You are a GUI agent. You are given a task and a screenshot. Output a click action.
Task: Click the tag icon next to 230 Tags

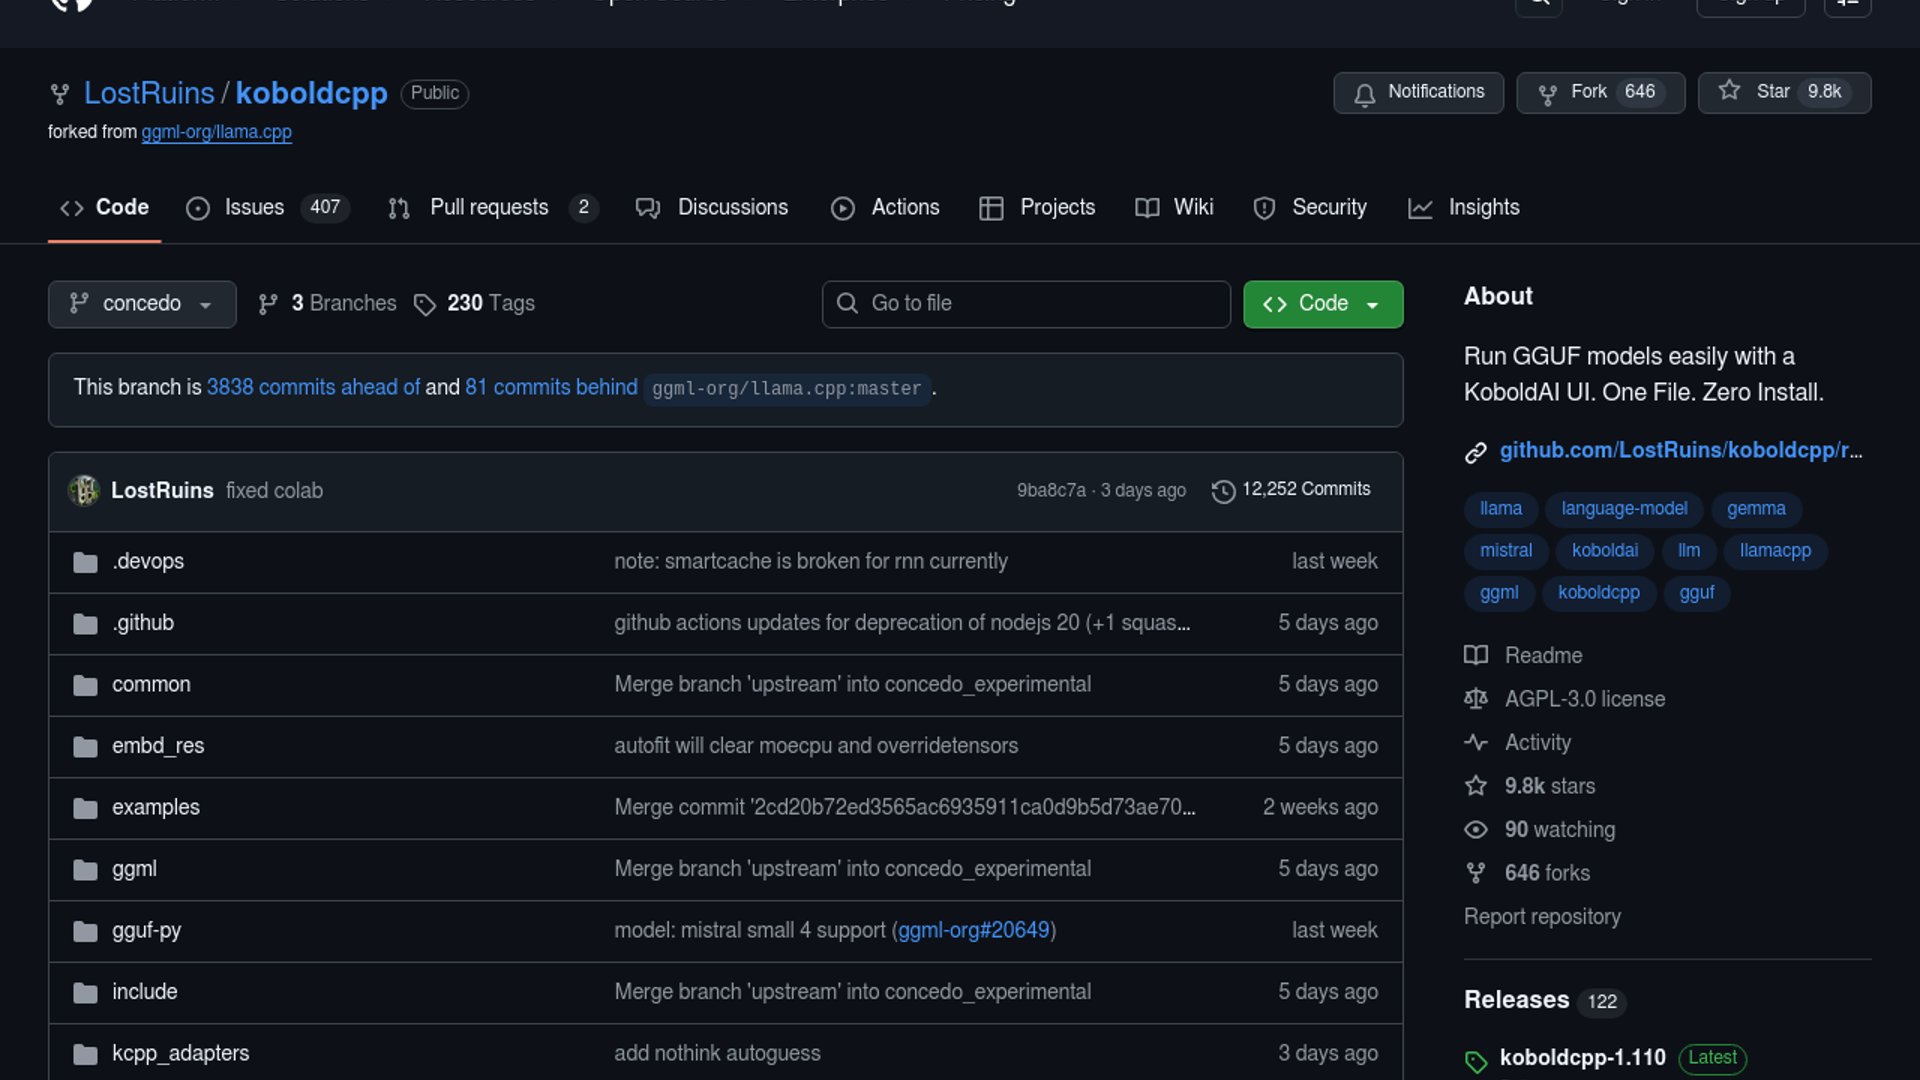(425, 304)
